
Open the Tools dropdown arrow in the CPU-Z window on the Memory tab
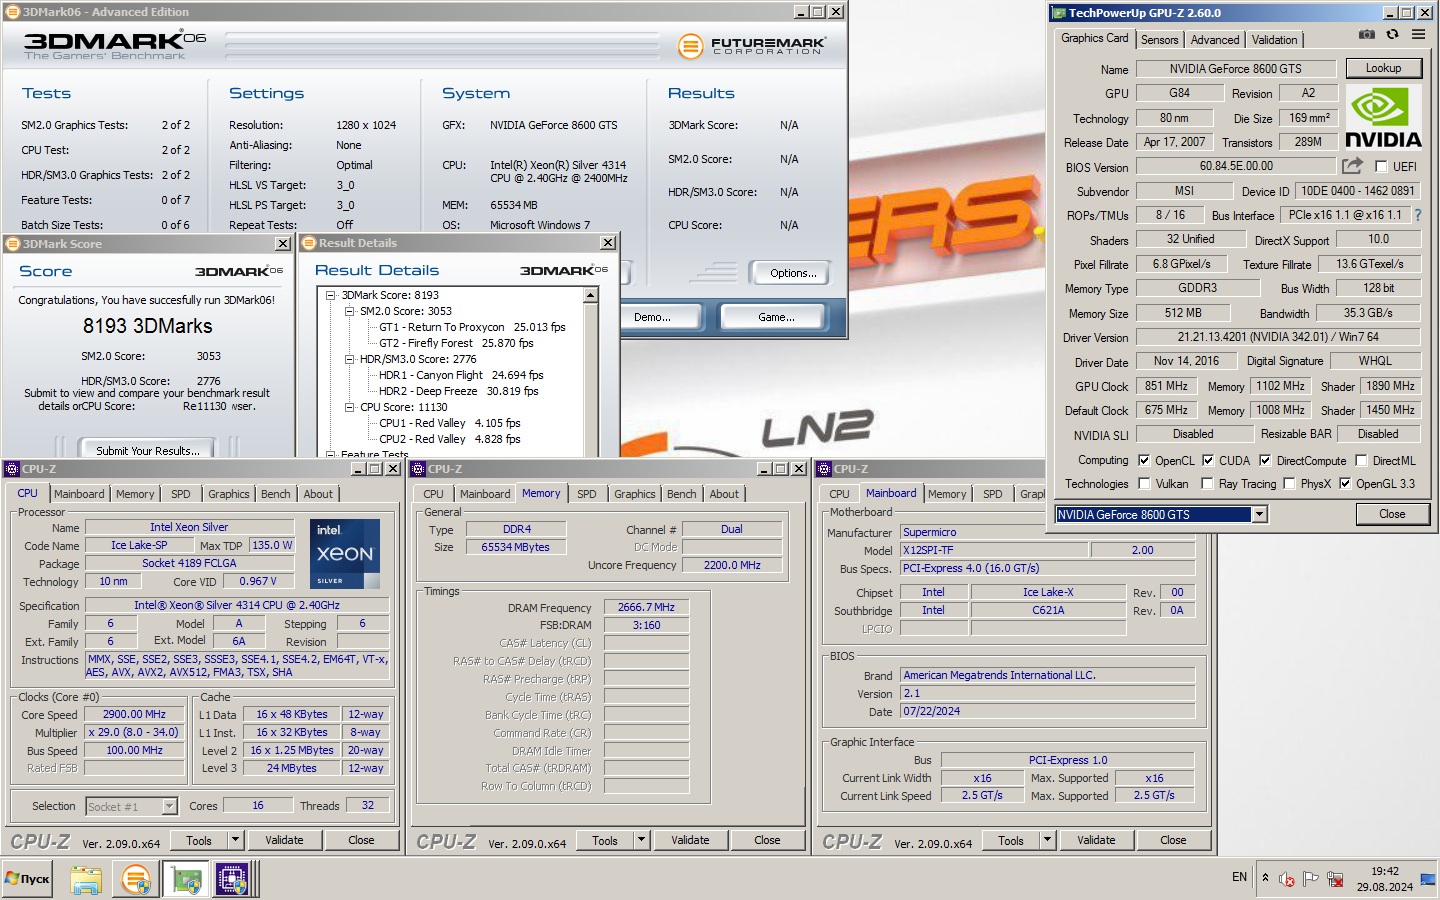click(x=642, y=840)
